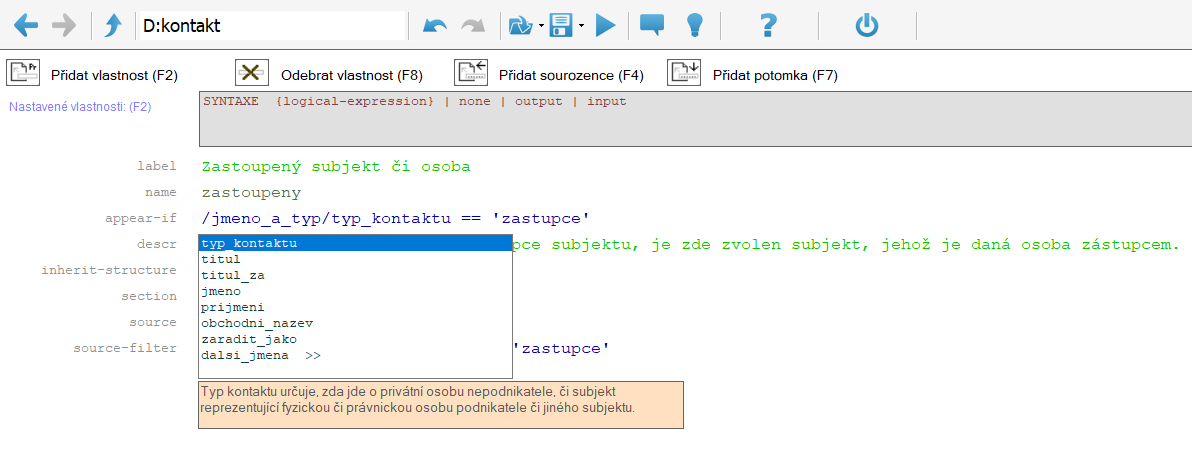The width and height of the screenshot is (1192, 463).
Task: Open help with the question mark icon
Action: [768, 25]
